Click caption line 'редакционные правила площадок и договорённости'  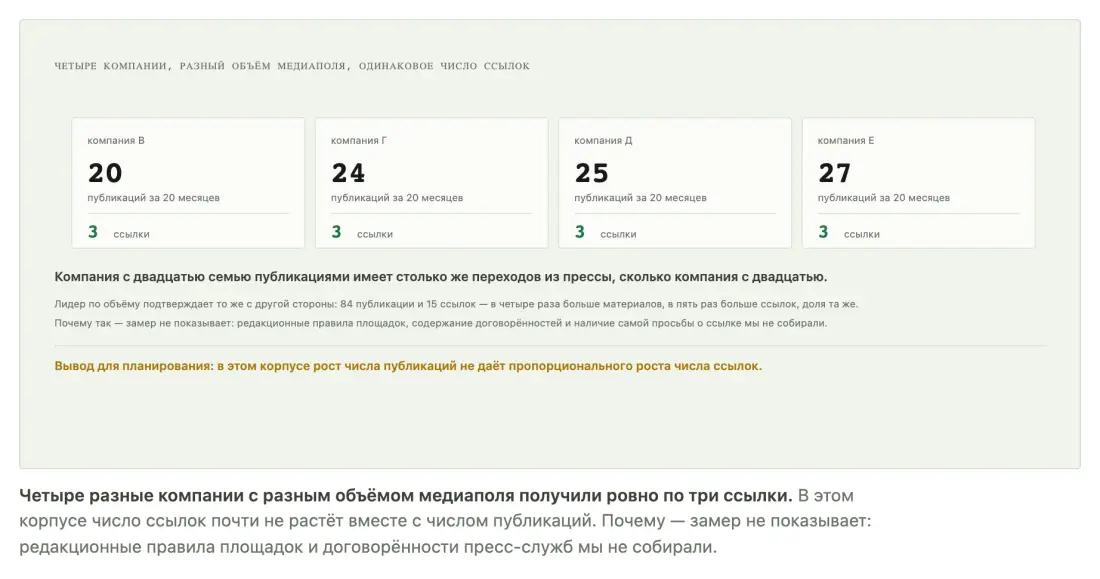368,547
